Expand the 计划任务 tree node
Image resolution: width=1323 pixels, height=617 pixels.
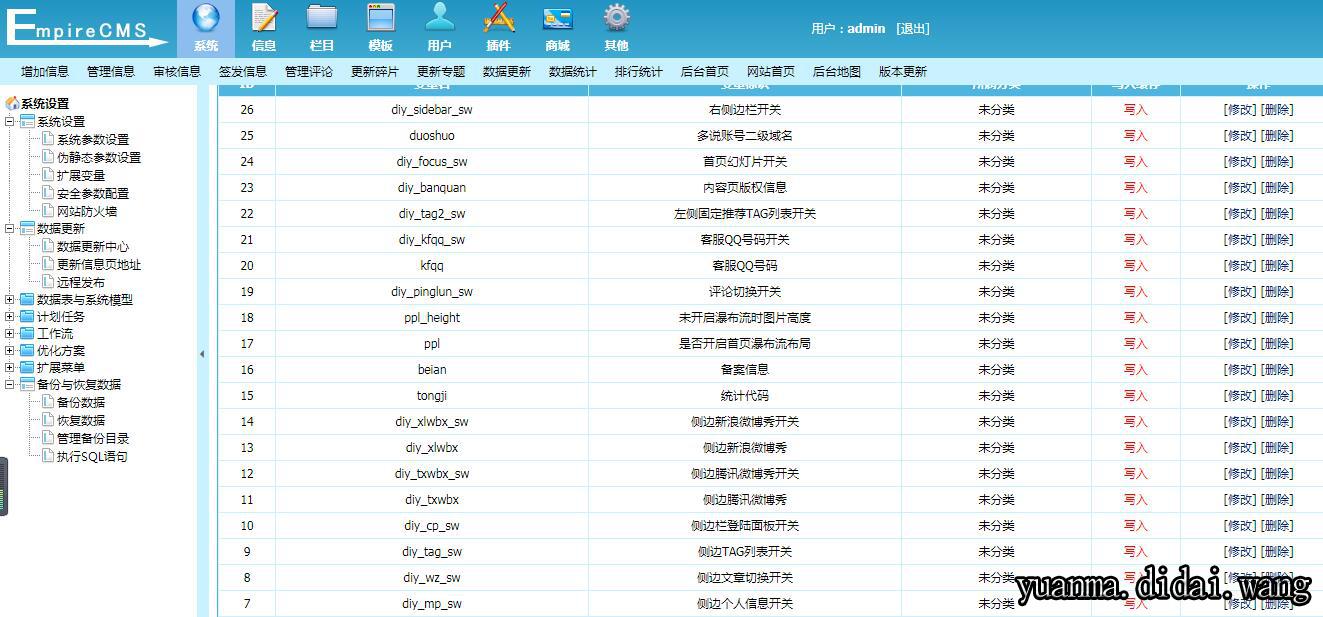click(10, 316)
